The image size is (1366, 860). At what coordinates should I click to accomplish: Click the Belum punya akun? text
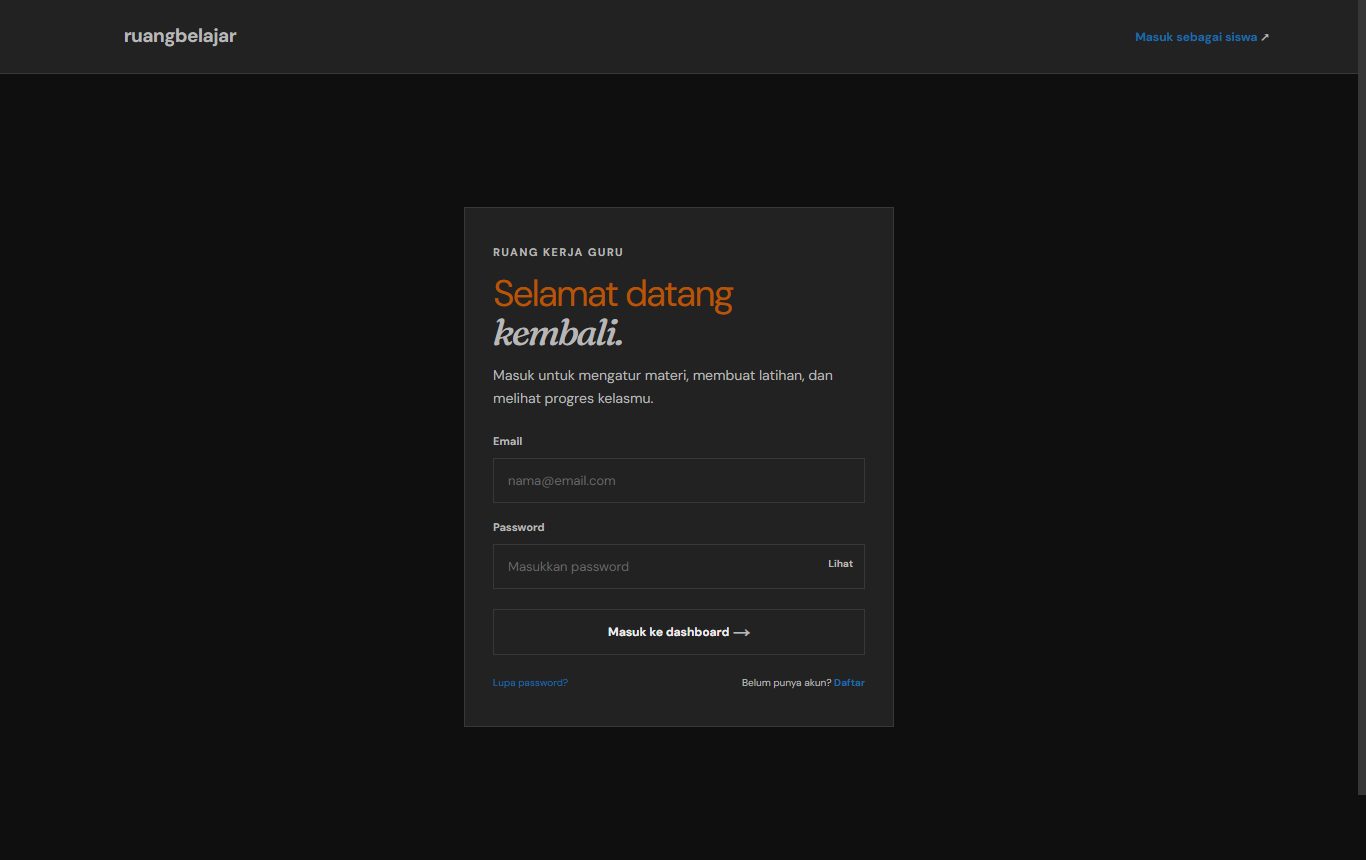point(786,683)
